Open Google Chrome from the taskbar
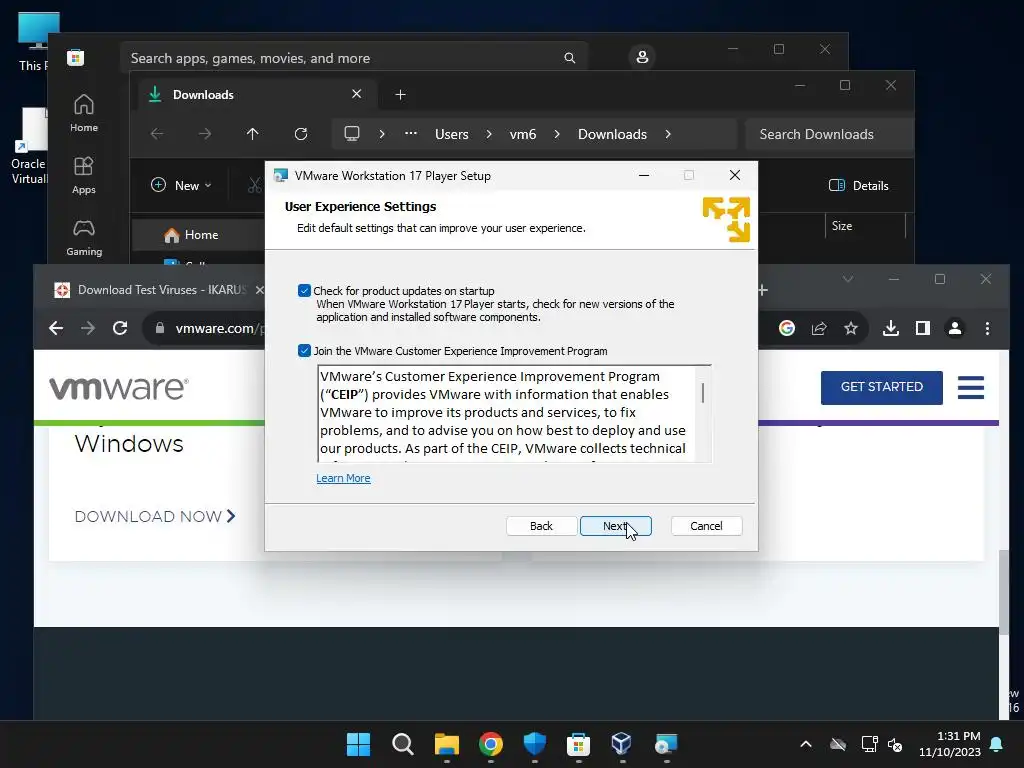Image resolution: width=1024 pixels, height=768 pixels. pos(490,744)
